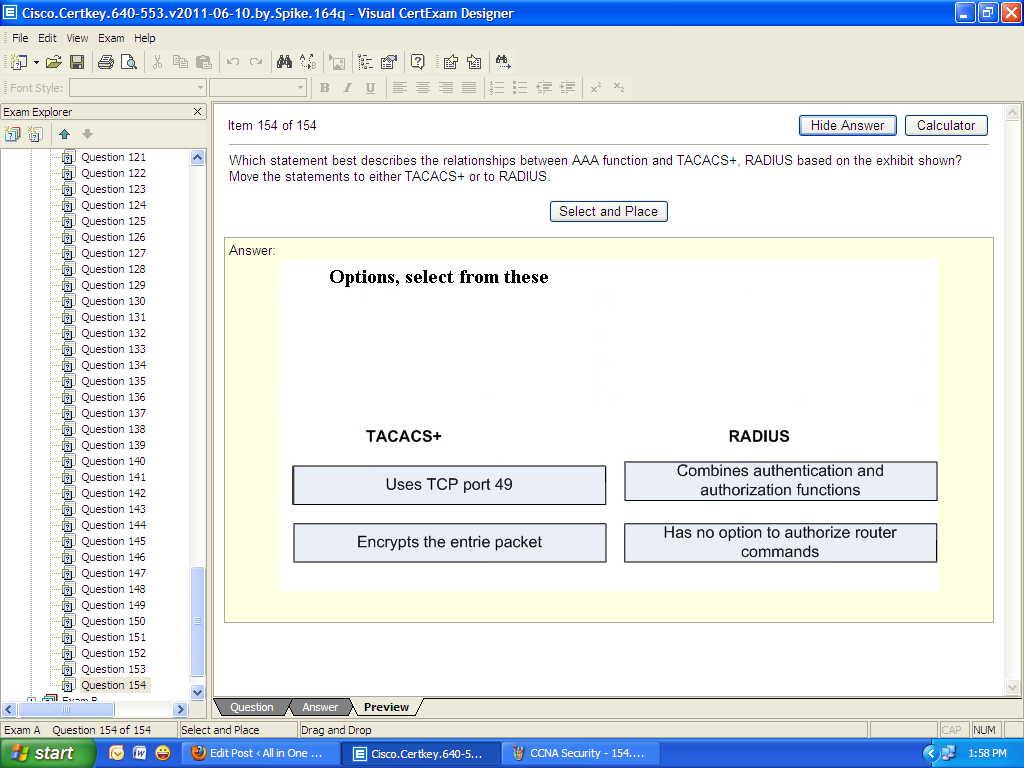Viewport: 1024px width, 768px height.
Task: Click the Move Up arrow in Exam Explorer
Action: (64, 134)
